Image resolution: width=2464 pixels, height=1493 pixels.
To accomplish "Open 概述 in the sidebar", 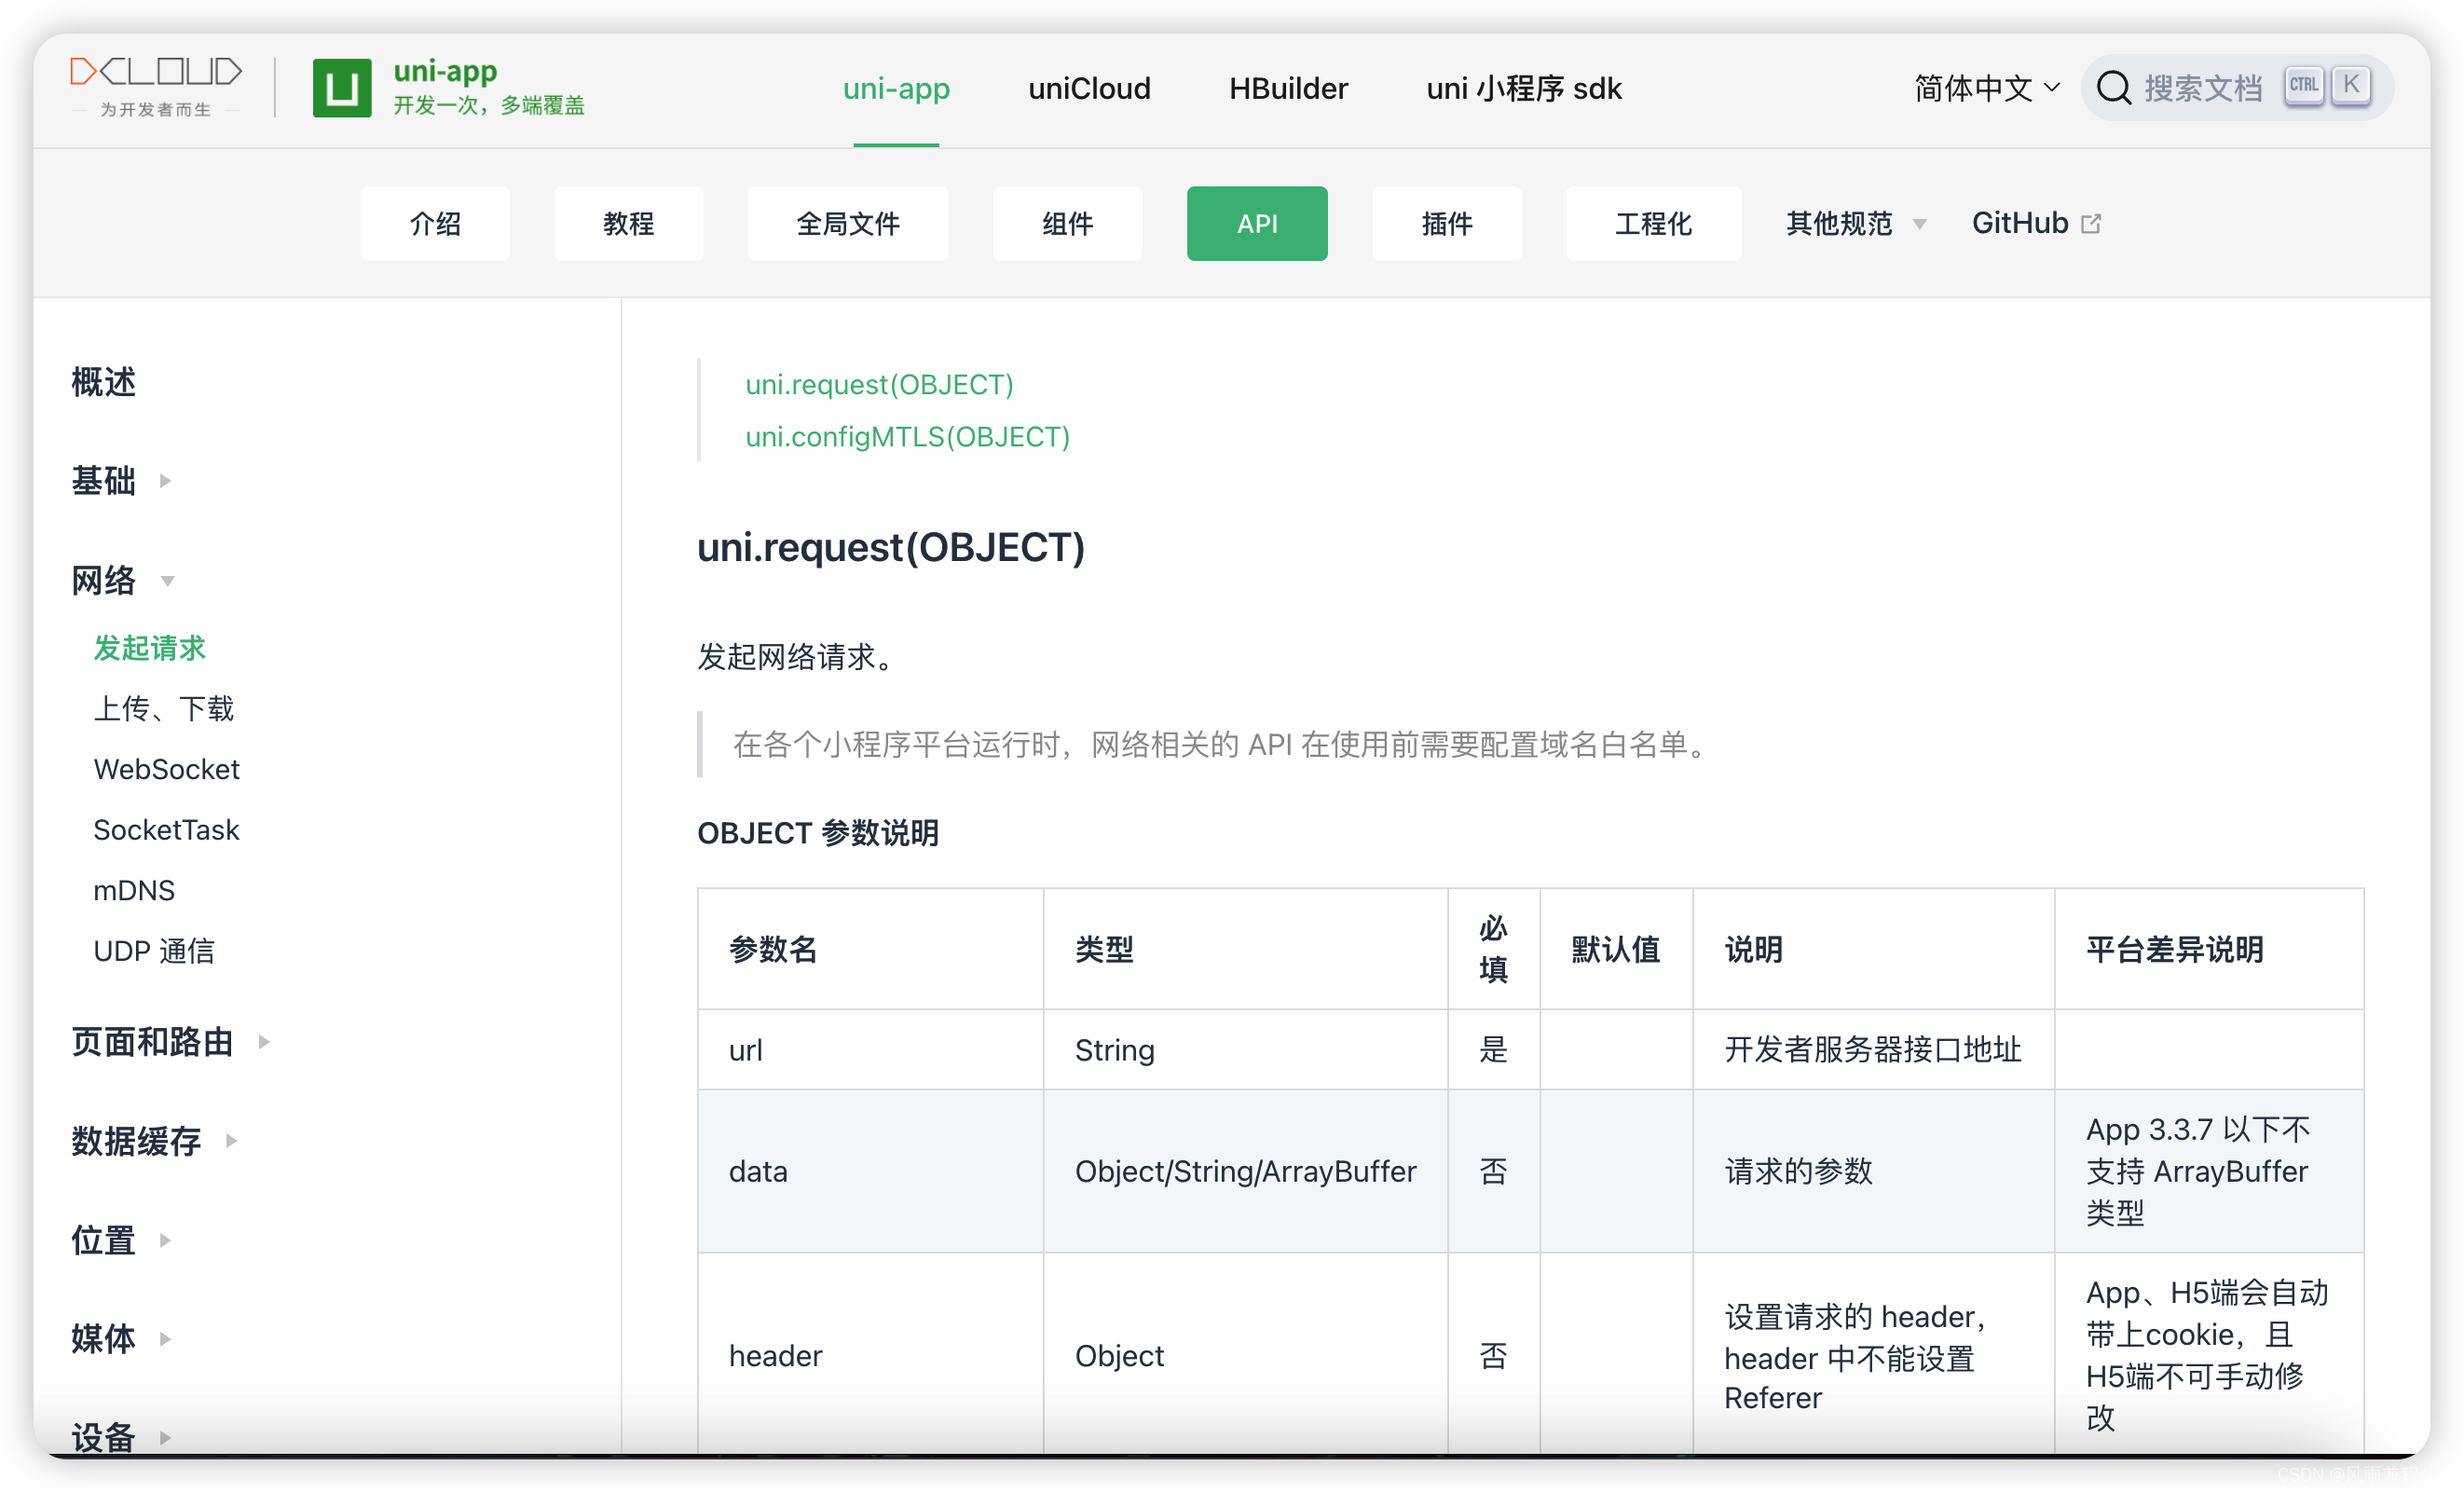I will (x=103, y=382).
